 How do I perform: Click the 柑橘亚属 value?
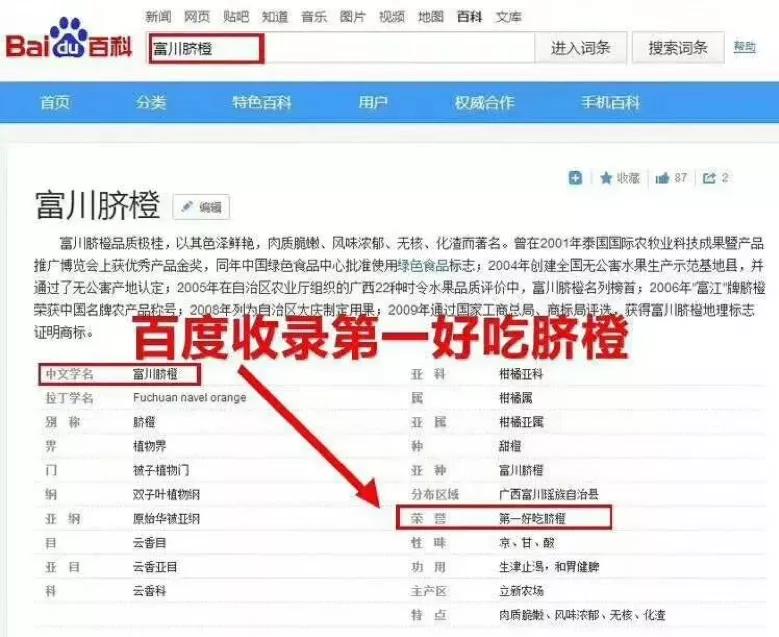(x=521, y=422)
